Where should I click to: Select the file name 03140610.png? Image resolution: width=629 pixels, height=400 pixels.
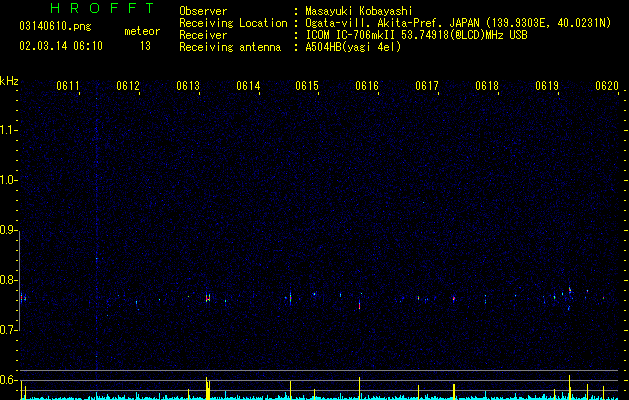(55, 26)
